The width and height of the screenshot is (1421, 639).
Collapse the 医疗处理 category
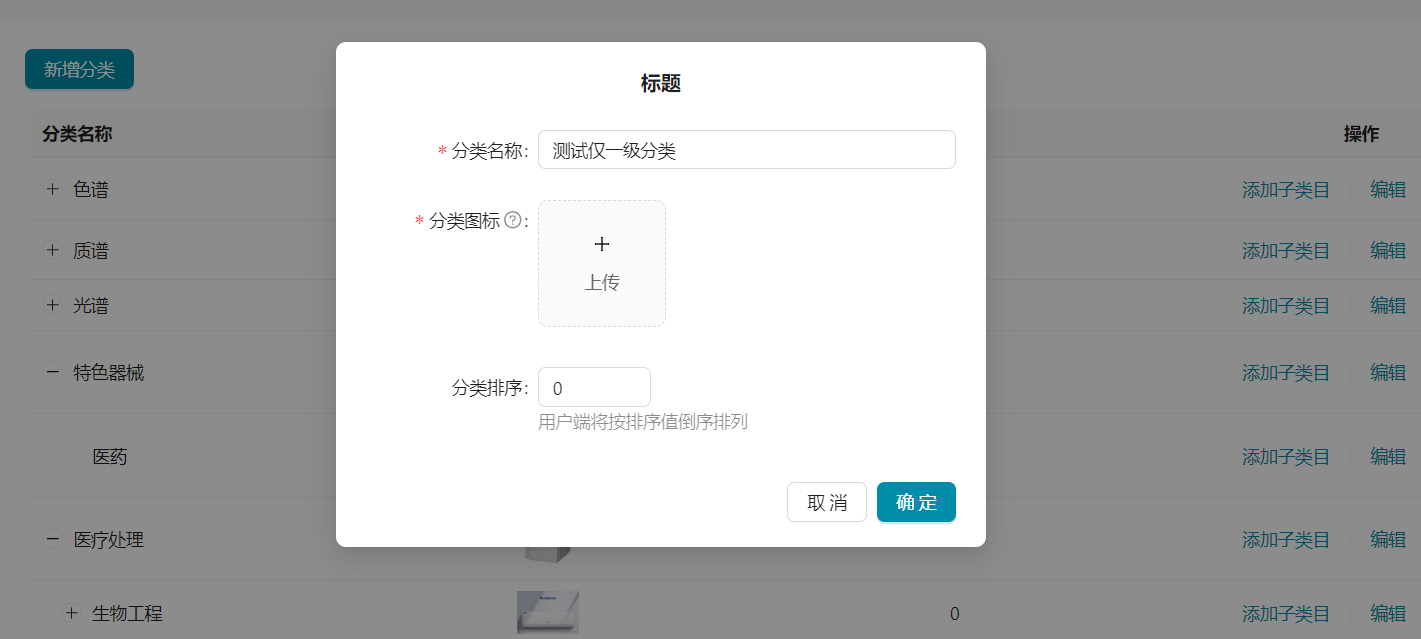point(52,539)
